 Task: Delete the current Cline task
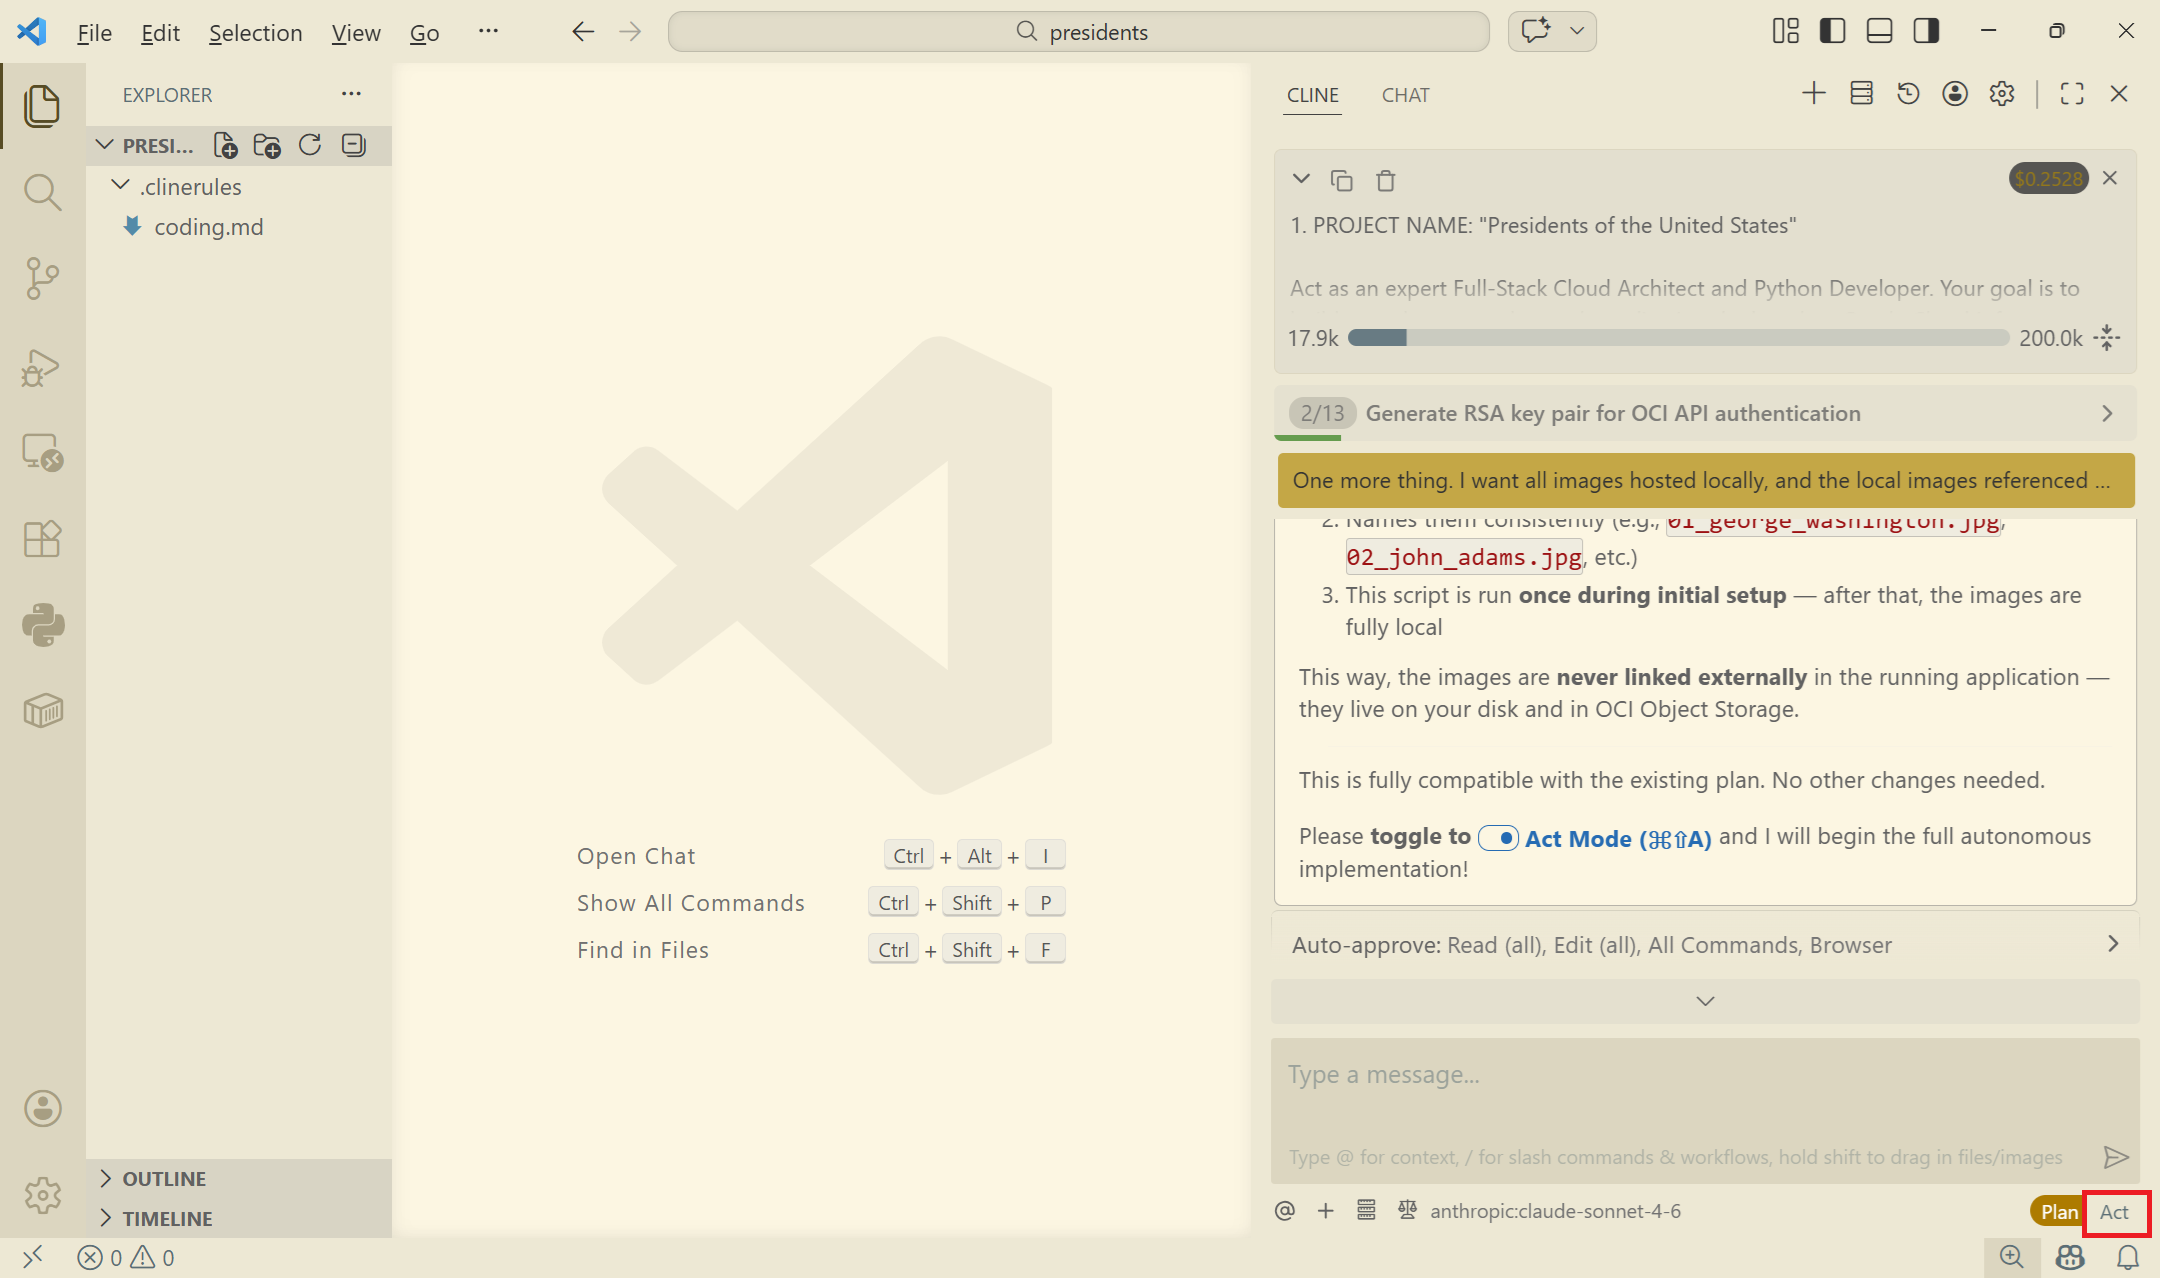click(x=1385, y=181)
